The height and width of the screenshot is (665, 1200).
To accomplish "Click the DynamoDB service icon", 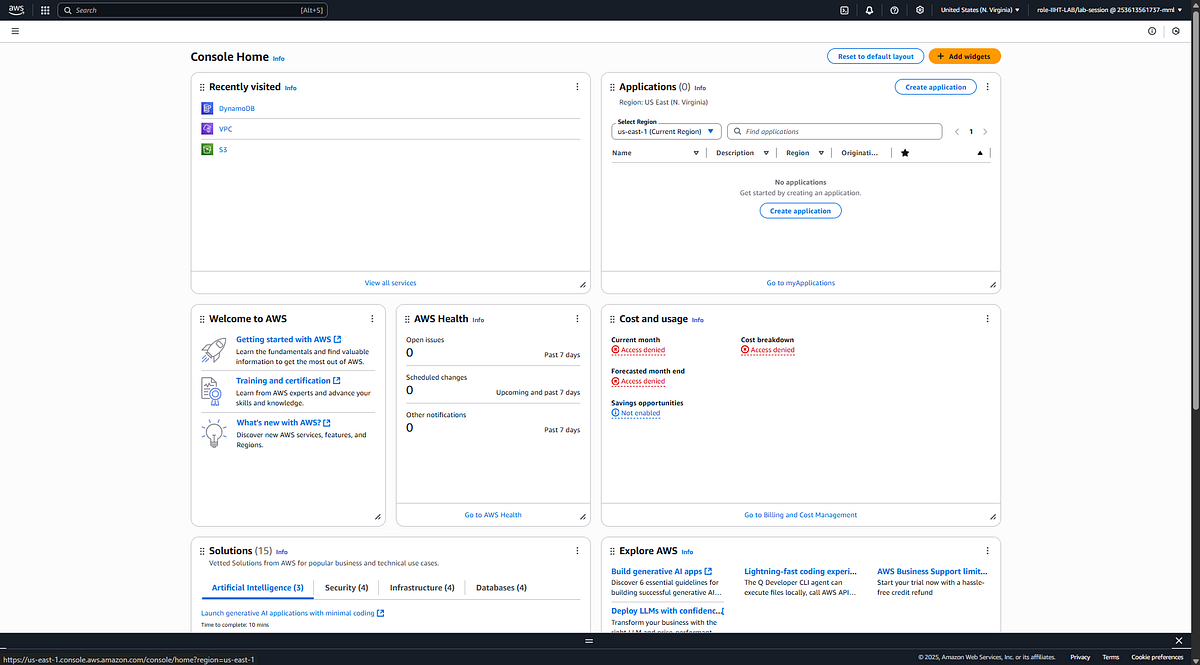I will point(207,108).
